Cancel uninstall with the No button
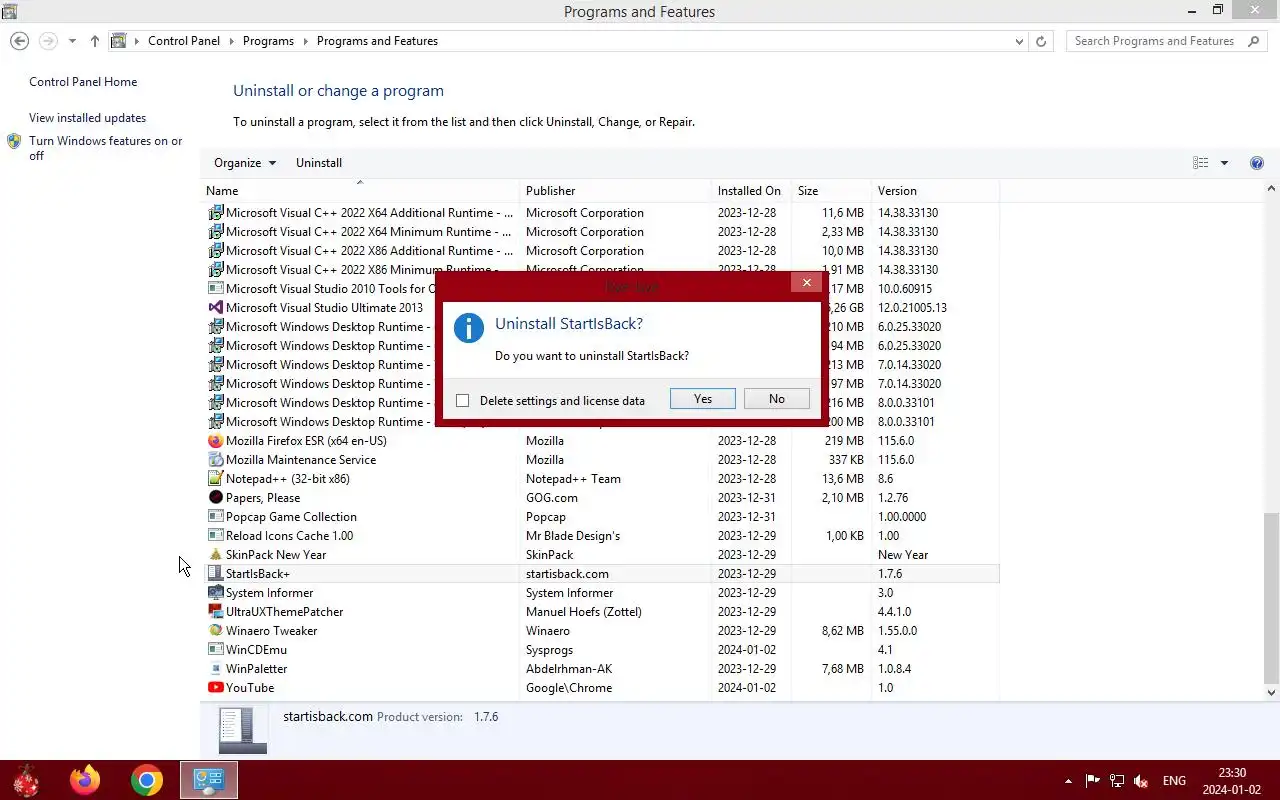1280x800 pixels. coord(777,399)
